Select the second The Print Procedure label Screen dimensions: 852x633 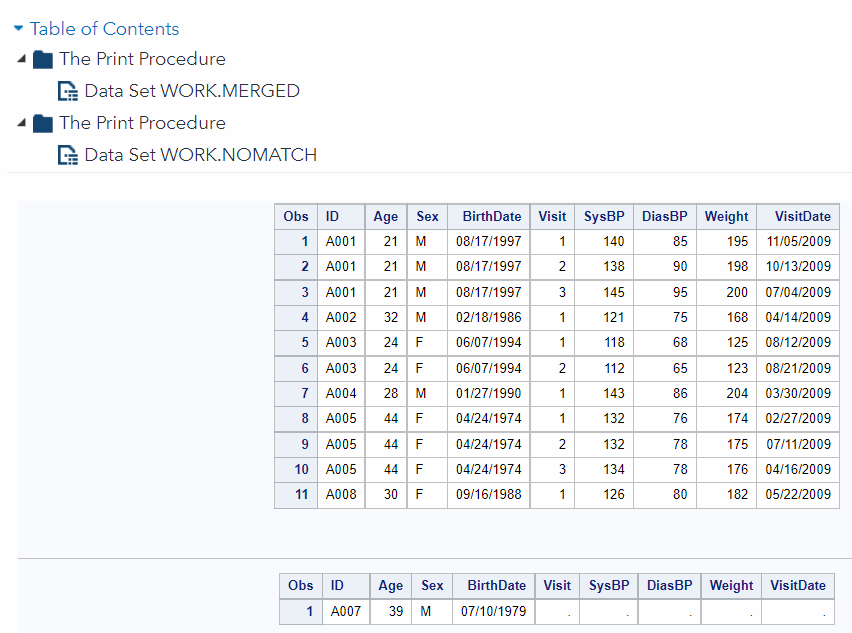point(142,123)
